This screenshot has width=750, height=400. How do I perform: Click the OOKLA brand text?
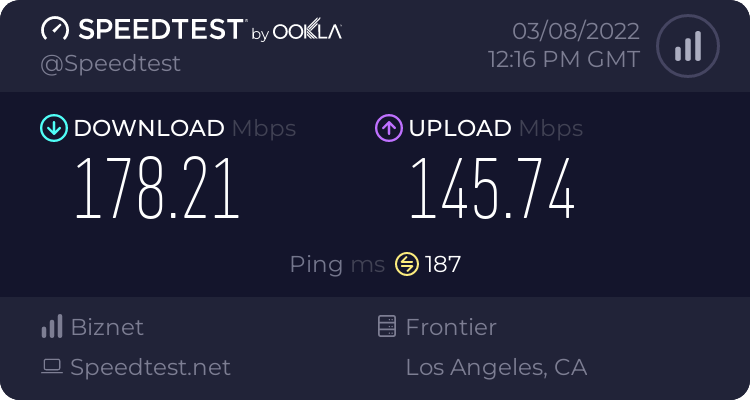click(x=308, y=32)
